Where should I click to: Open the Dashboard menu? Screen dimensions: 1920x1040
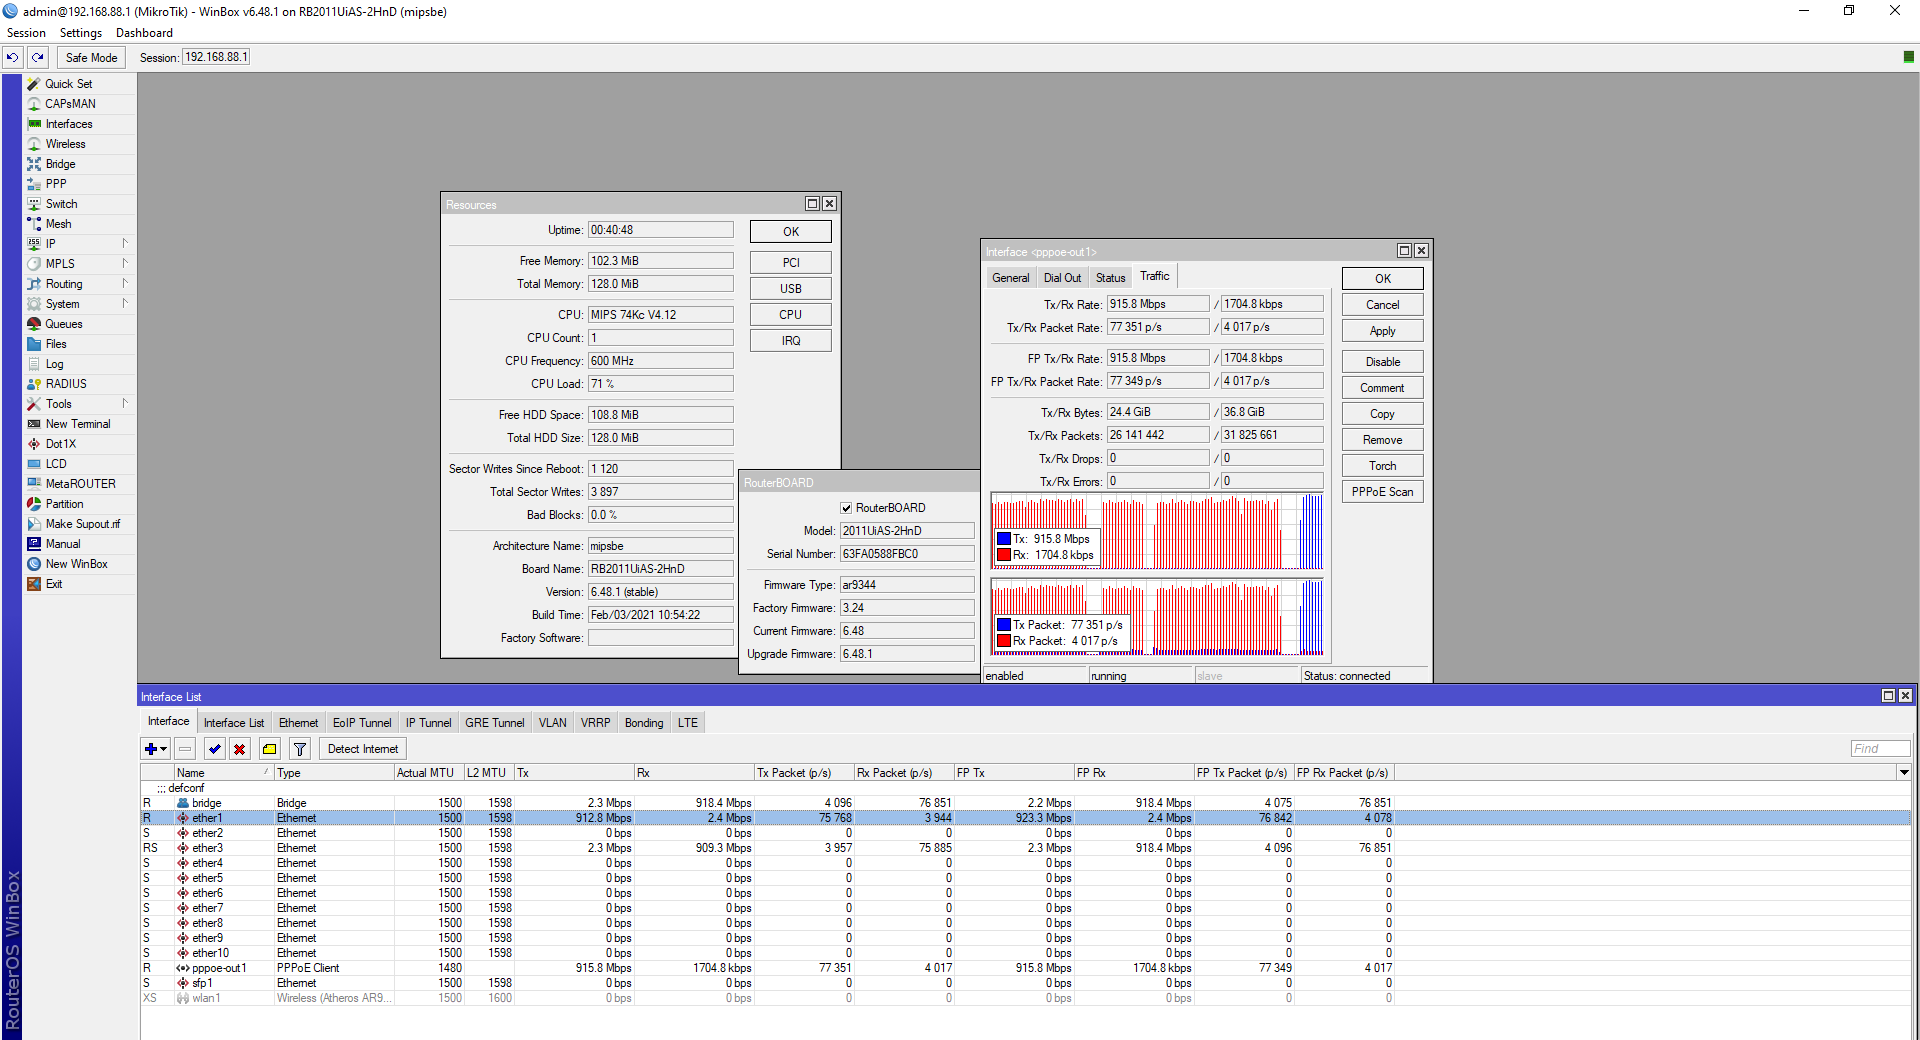(x=144, y=33)
